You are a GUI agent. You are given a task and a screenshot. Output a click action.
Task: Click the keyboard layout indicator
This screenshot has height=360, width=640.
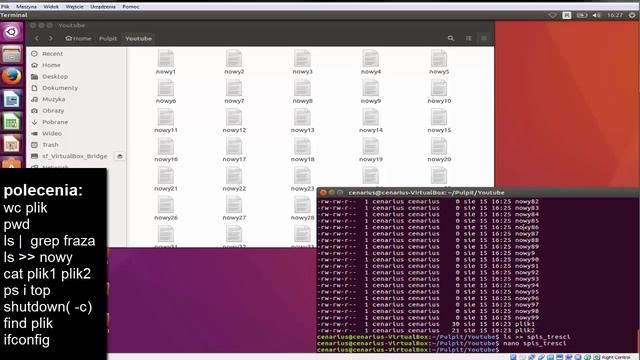pos(567,15)
